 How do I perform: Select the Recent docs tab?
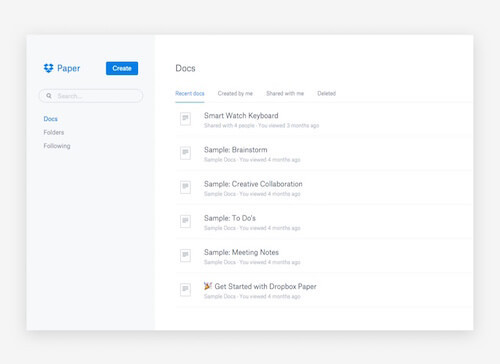pyautogui.click(x=190, y=94)
